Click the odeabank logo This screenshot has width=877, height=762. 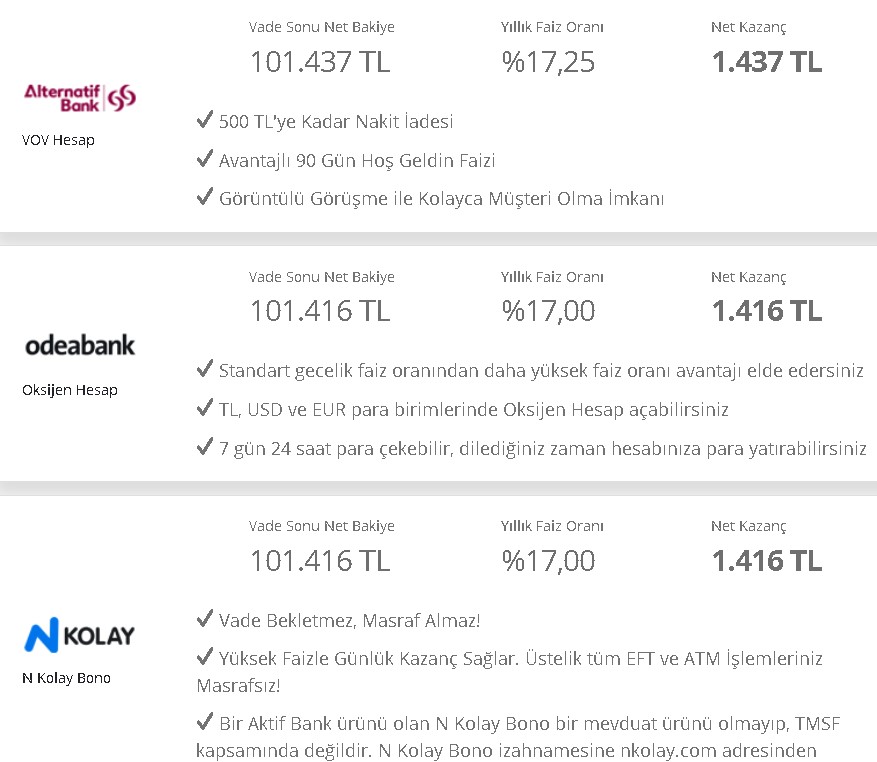80,345
